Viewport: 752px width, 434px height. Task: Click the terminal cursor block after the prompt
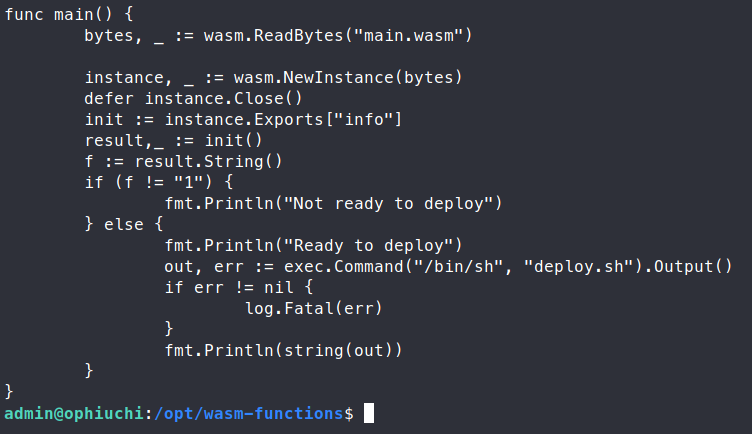369,413
